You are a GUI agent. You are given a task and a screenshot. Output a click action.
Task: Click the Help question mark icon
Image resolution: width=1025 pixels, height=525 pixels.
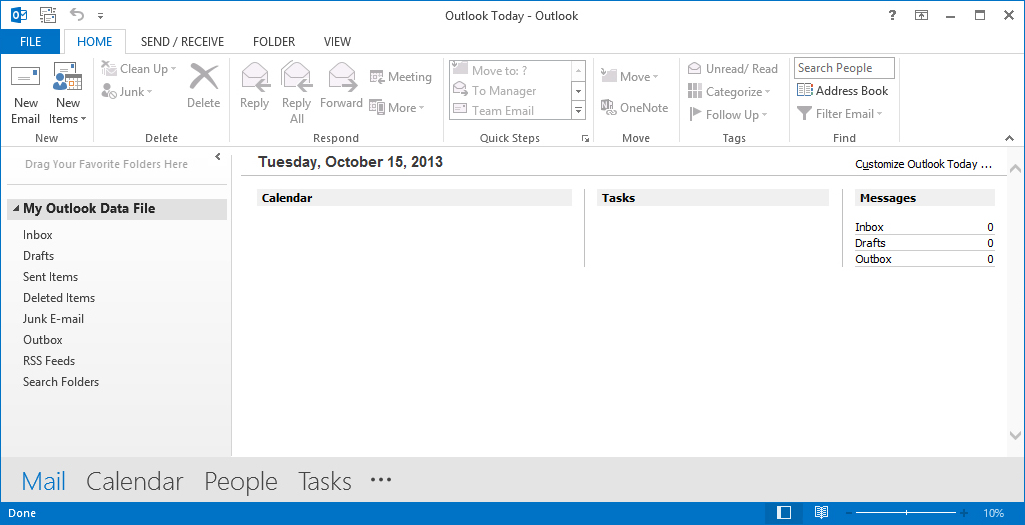[x=892, y=16]
